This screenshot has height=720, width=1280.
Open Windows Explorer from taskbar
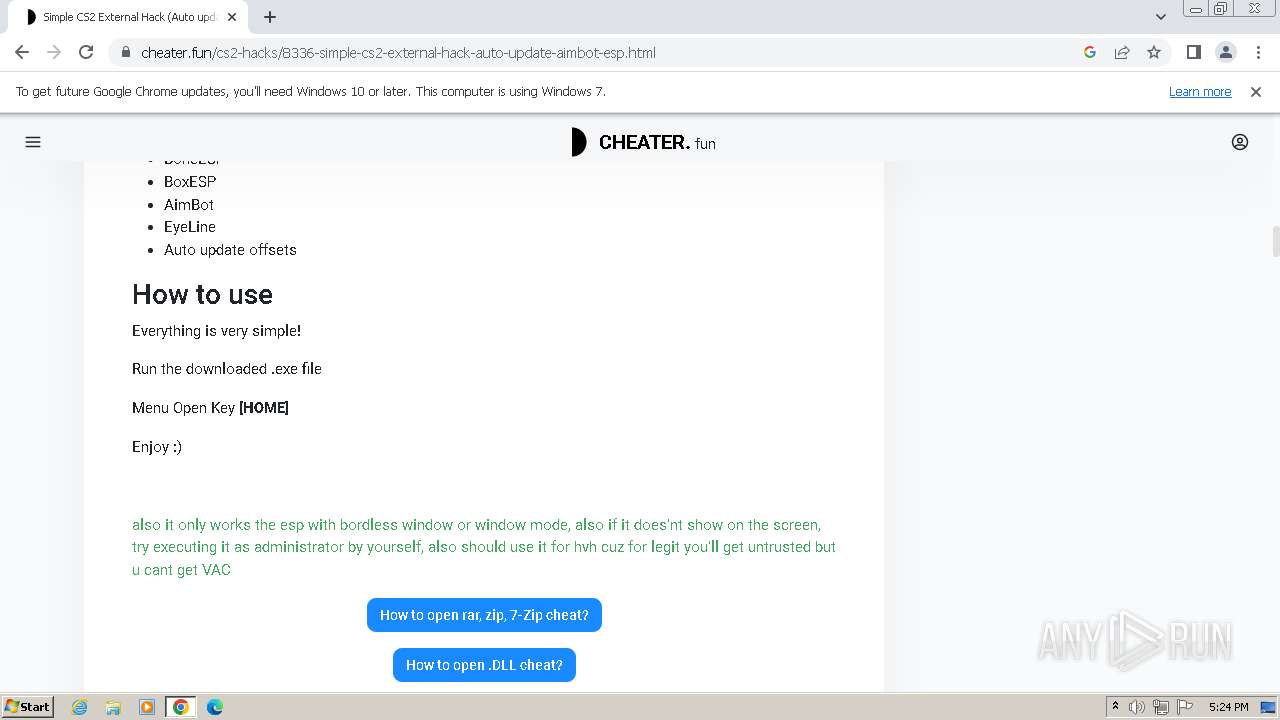click(x=113, y=707)
